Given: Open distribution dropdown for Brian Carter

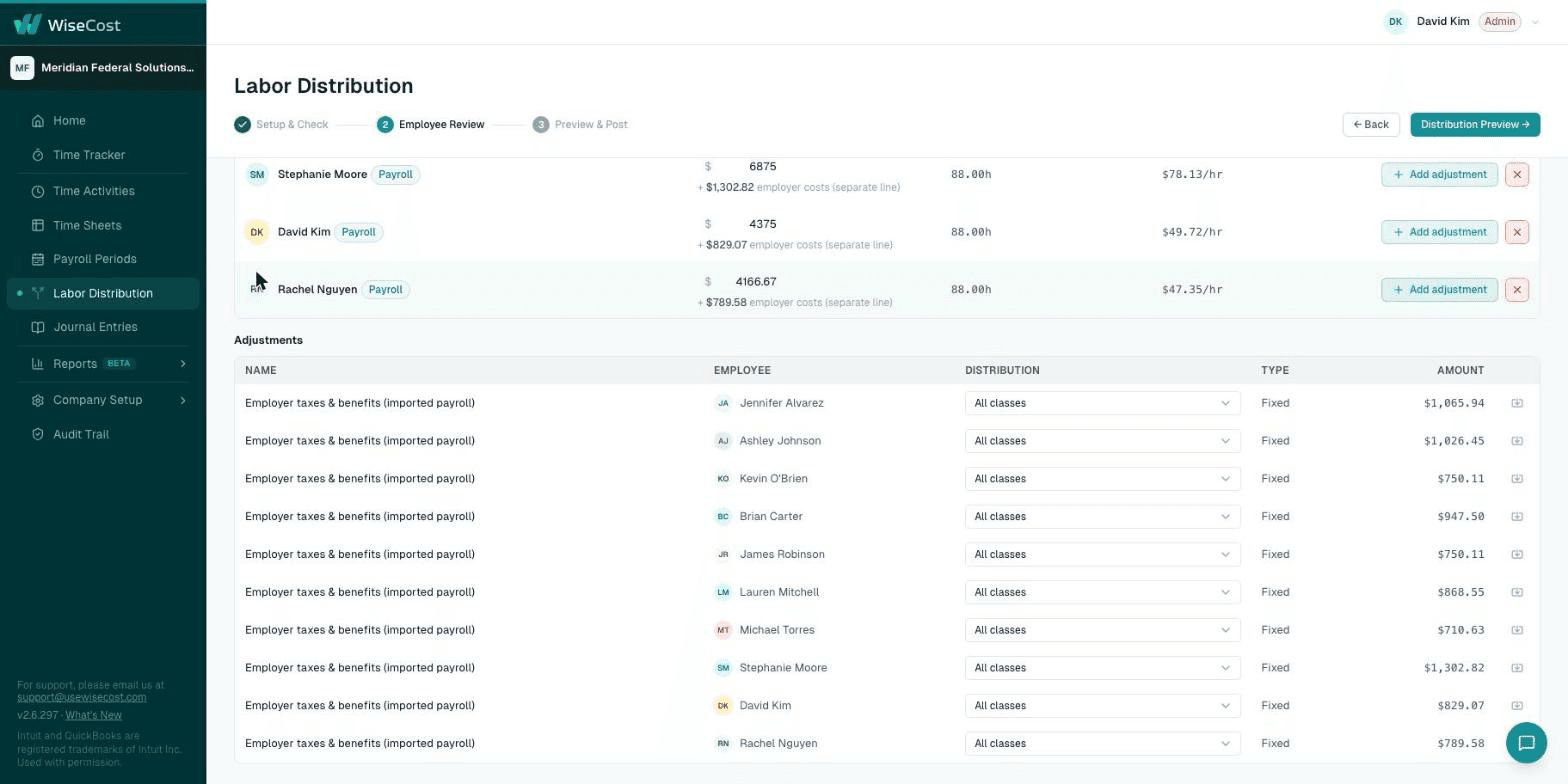Looking at the screenshot, I should coord(1103,517).
